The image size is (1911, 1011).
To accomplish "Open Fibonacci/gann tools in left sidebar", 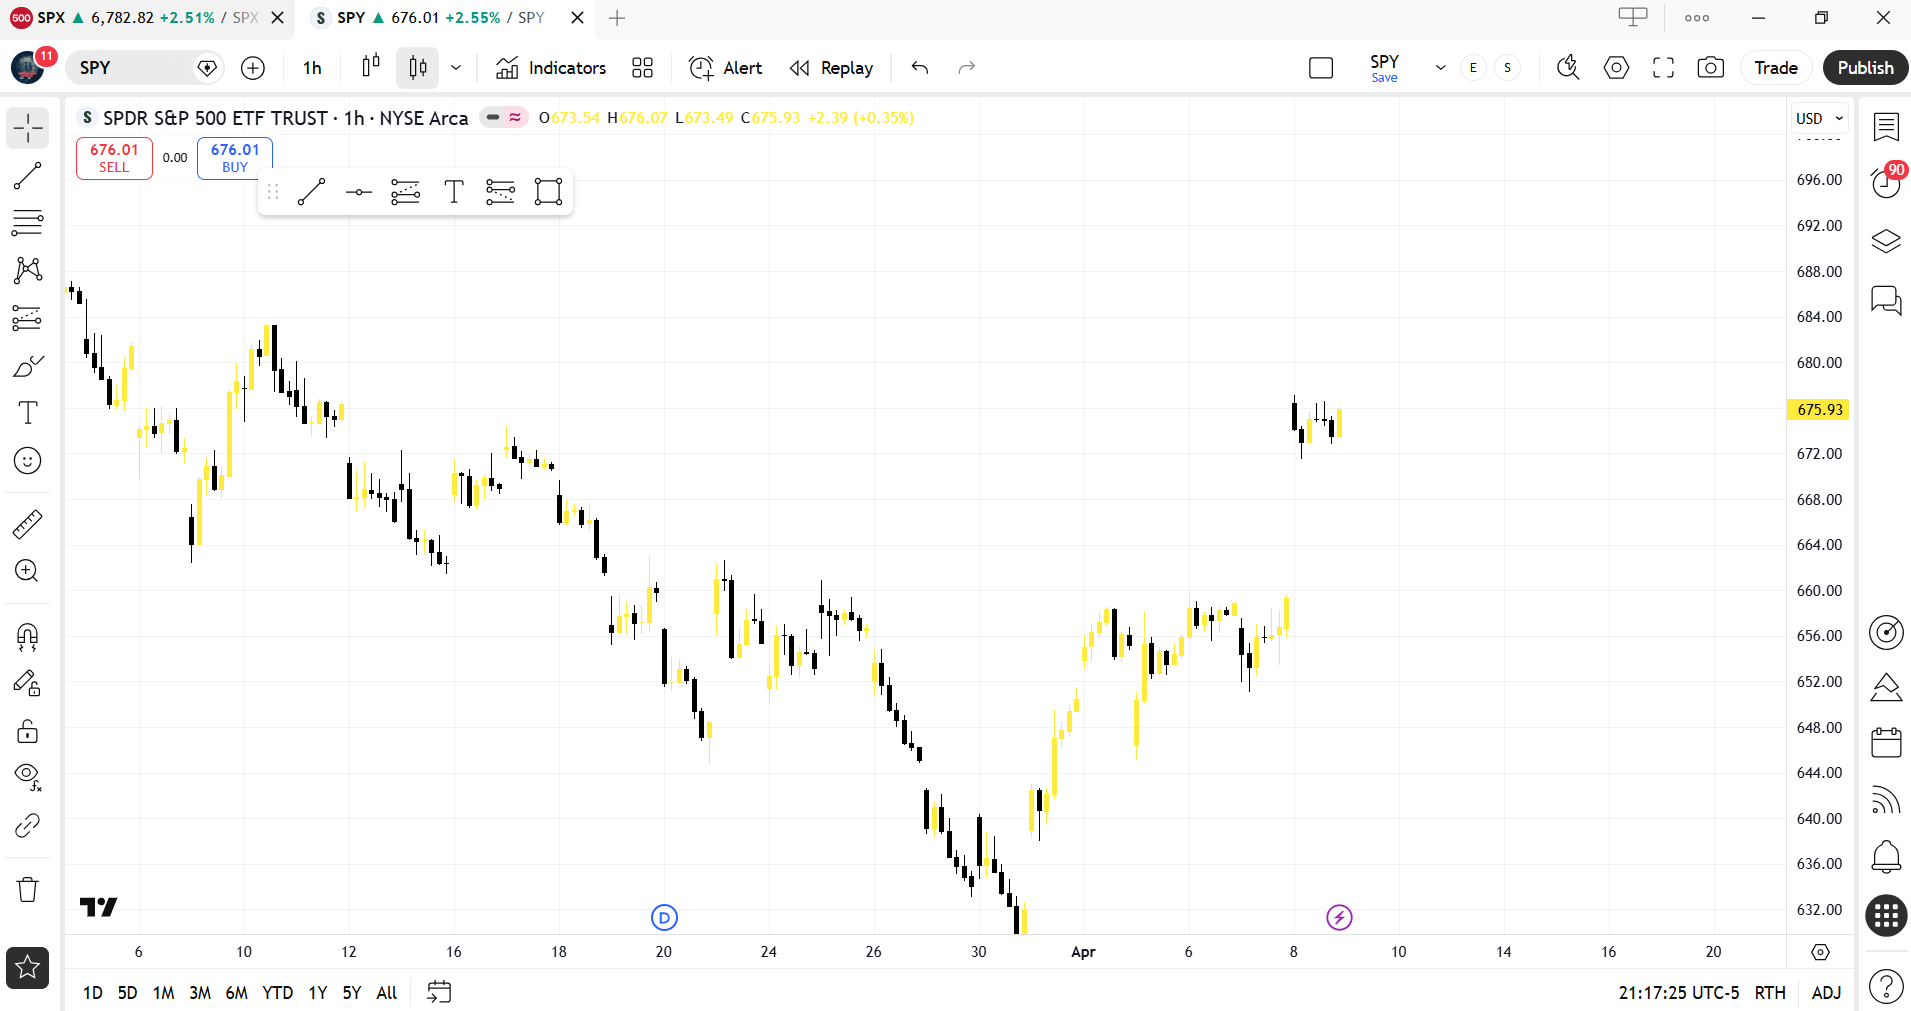I will coord(28,222).
